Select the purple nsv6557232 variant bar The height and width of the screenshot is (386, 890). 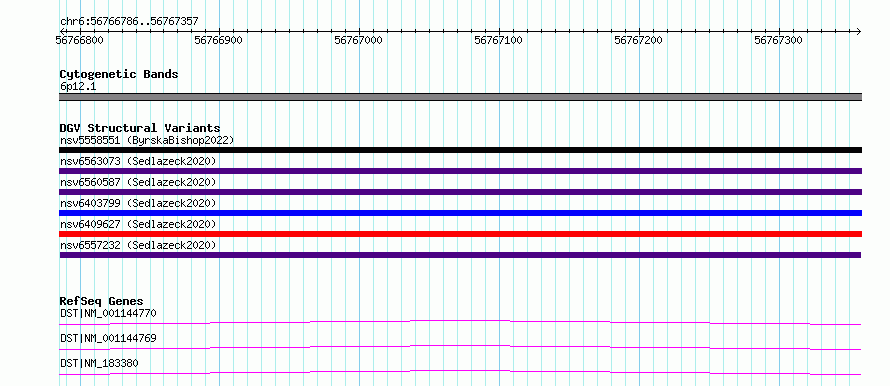(x=460, y=255)
